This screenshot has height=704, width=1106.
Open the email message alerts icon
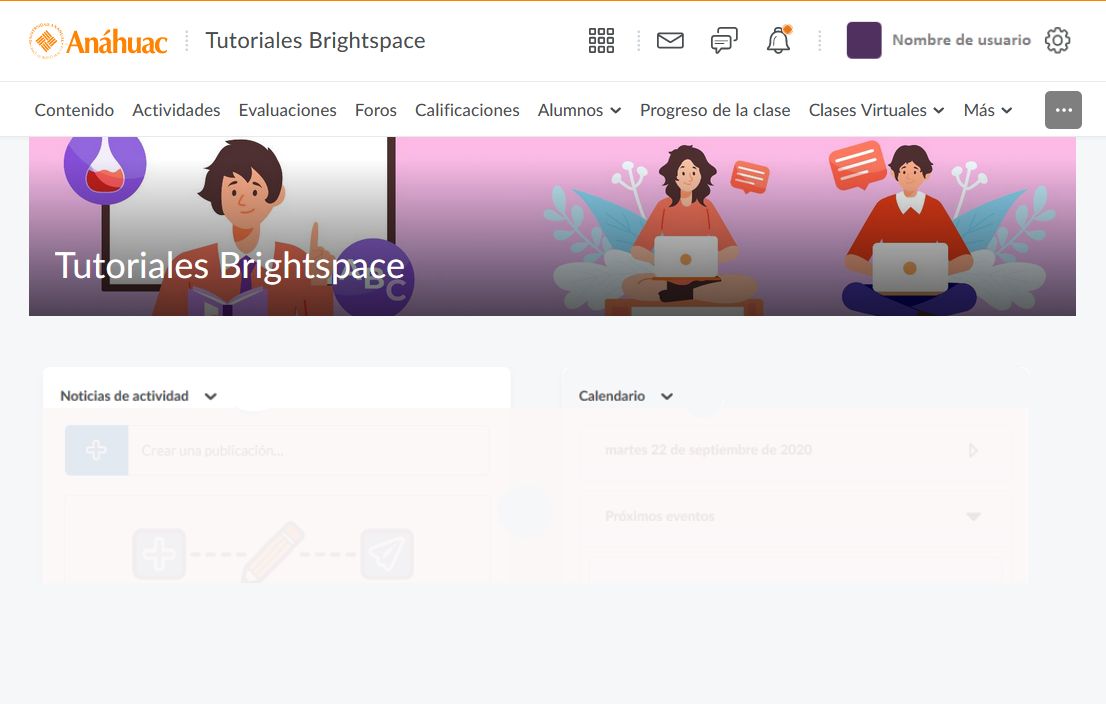click(670, 40)
